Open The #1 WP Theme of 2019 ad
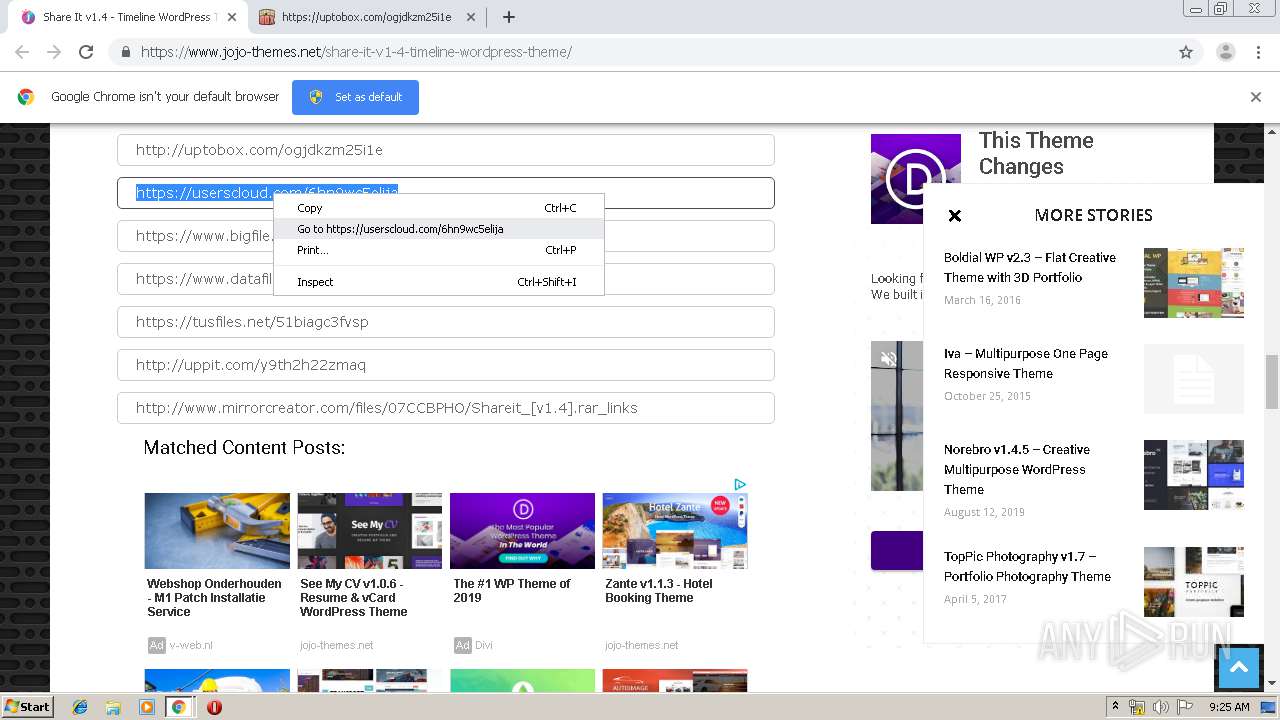 (512, 591)
